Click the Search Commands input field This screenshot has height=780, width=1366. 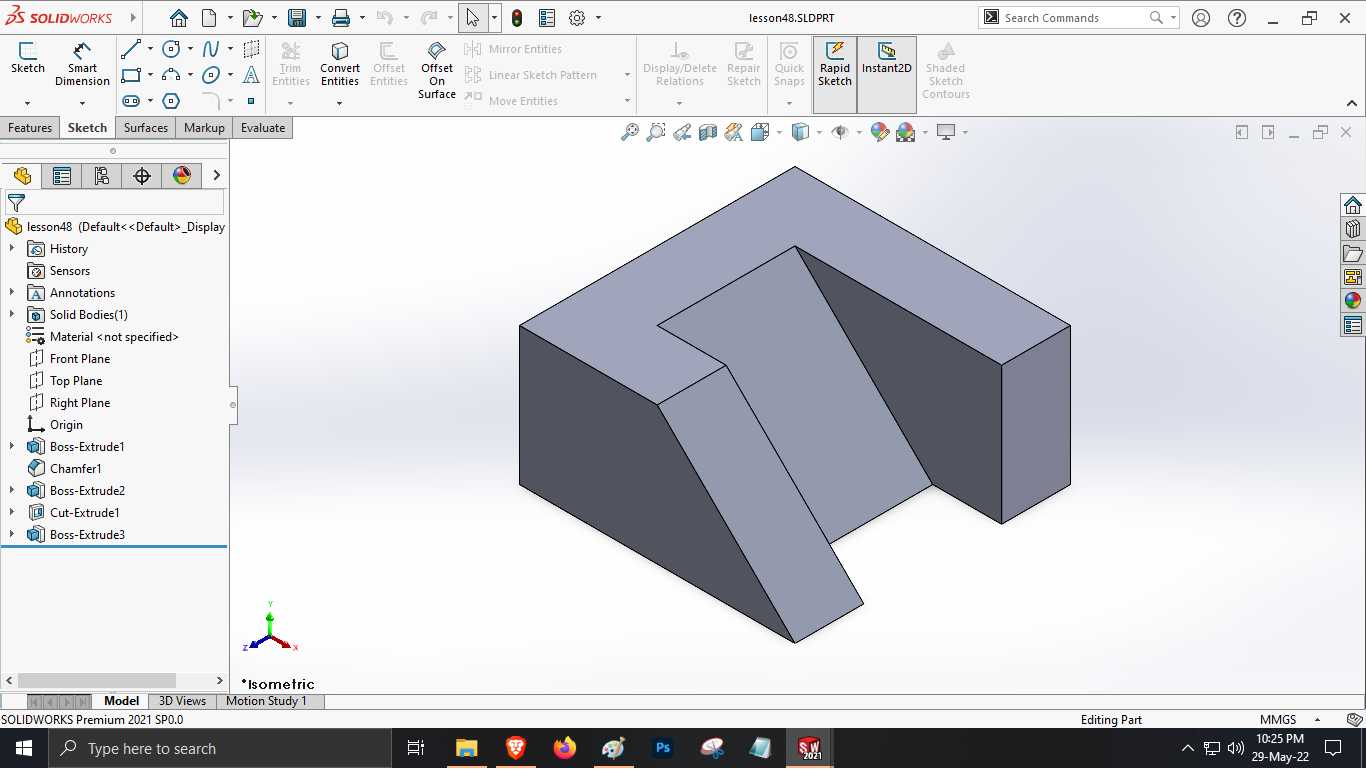pos(1073,18)
